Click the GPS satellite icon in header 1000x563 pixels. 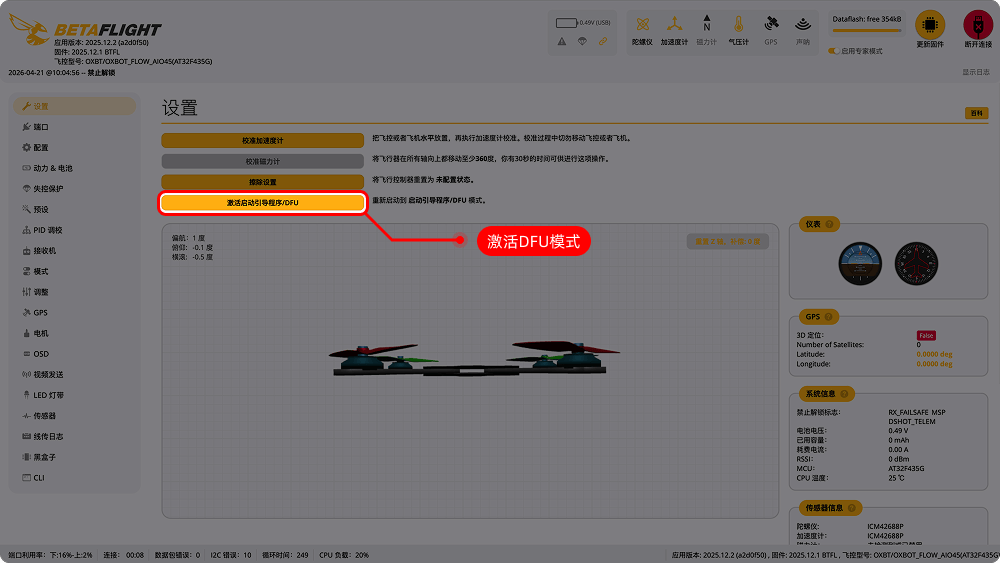pos(770,25)
